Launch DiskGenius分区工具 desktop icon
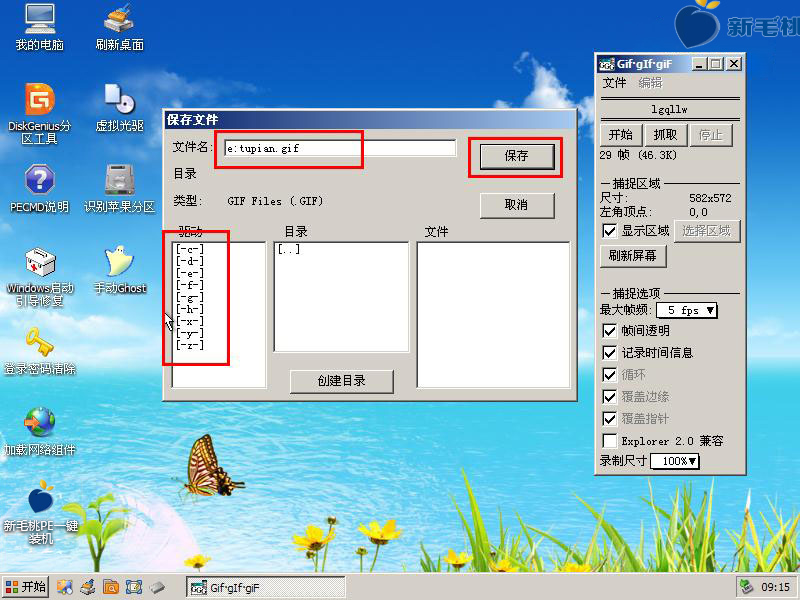This screenshot has width=800, height=600. point(40,113)
